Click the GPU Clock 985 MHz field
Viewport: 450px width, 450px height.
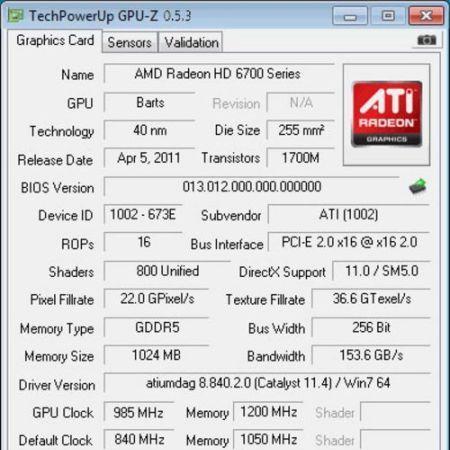point(139,412)
